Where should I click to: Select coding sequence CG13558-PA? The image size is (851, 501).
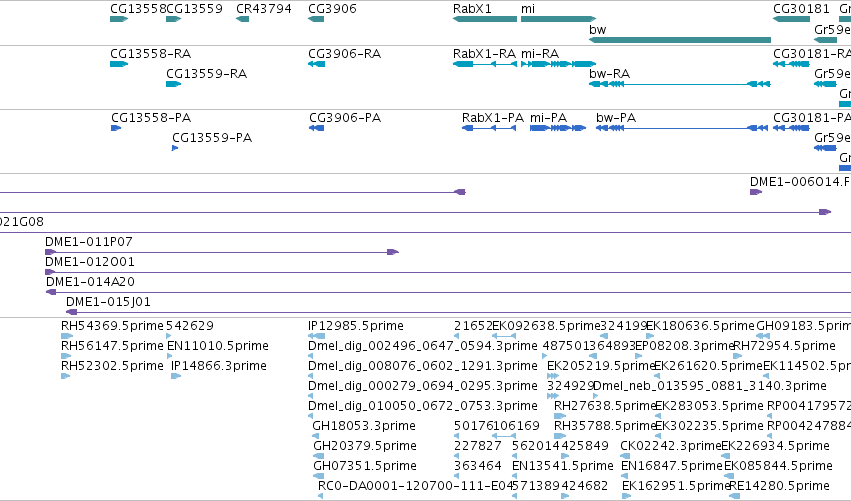(x=116, y=128)
